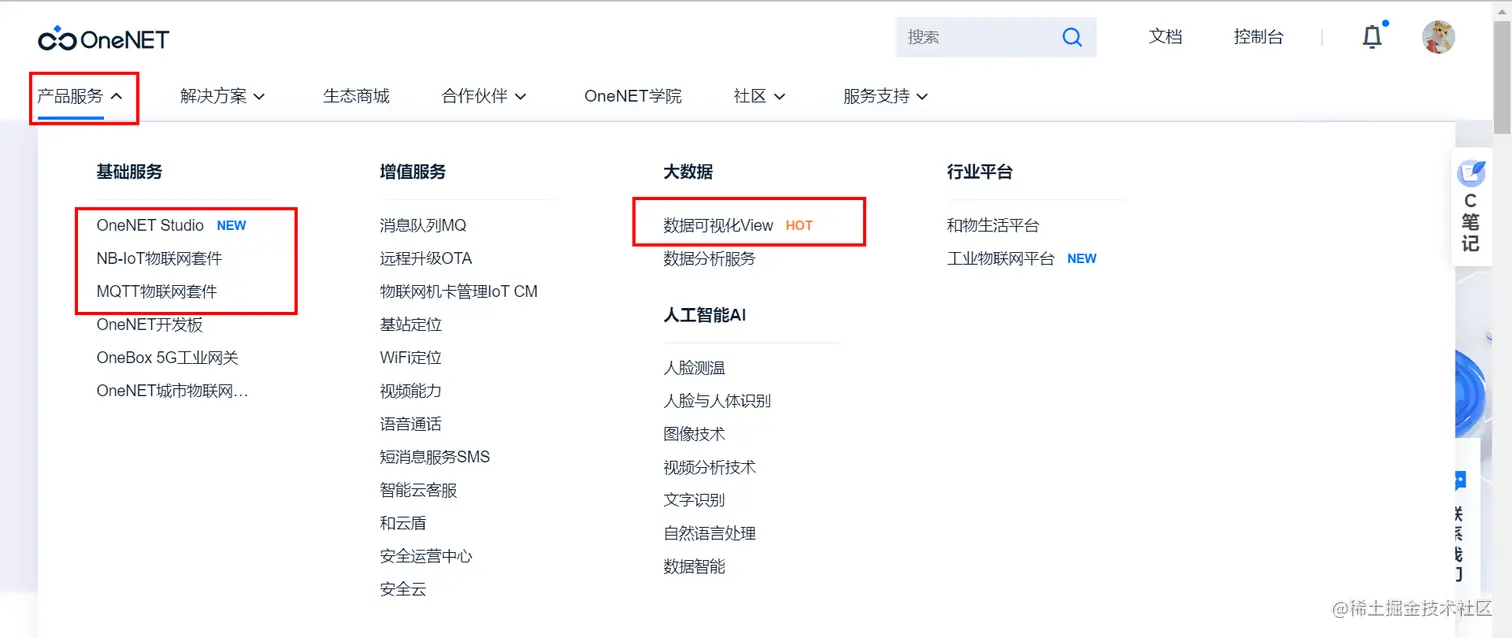
Task: Open OneNET学院 menu item
Action: 633,96
